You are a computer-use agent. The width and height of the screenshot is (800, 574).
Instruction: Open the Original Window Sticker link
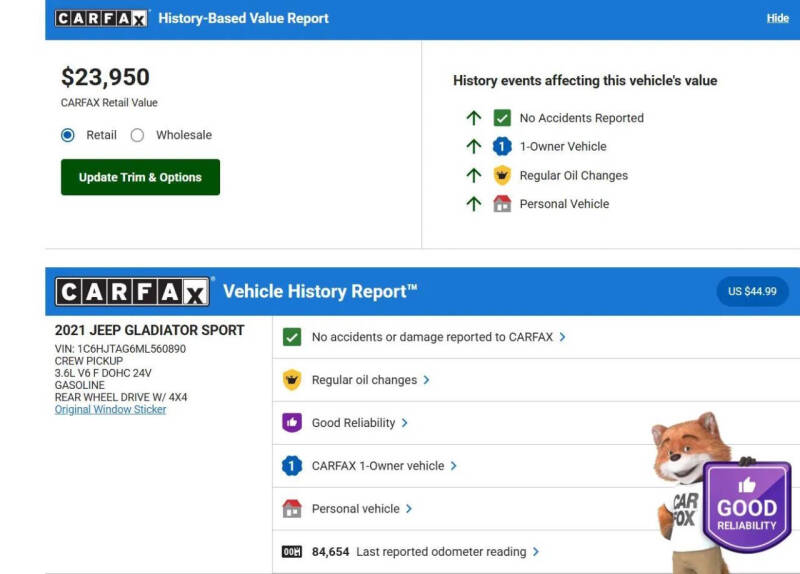(110, 410)
